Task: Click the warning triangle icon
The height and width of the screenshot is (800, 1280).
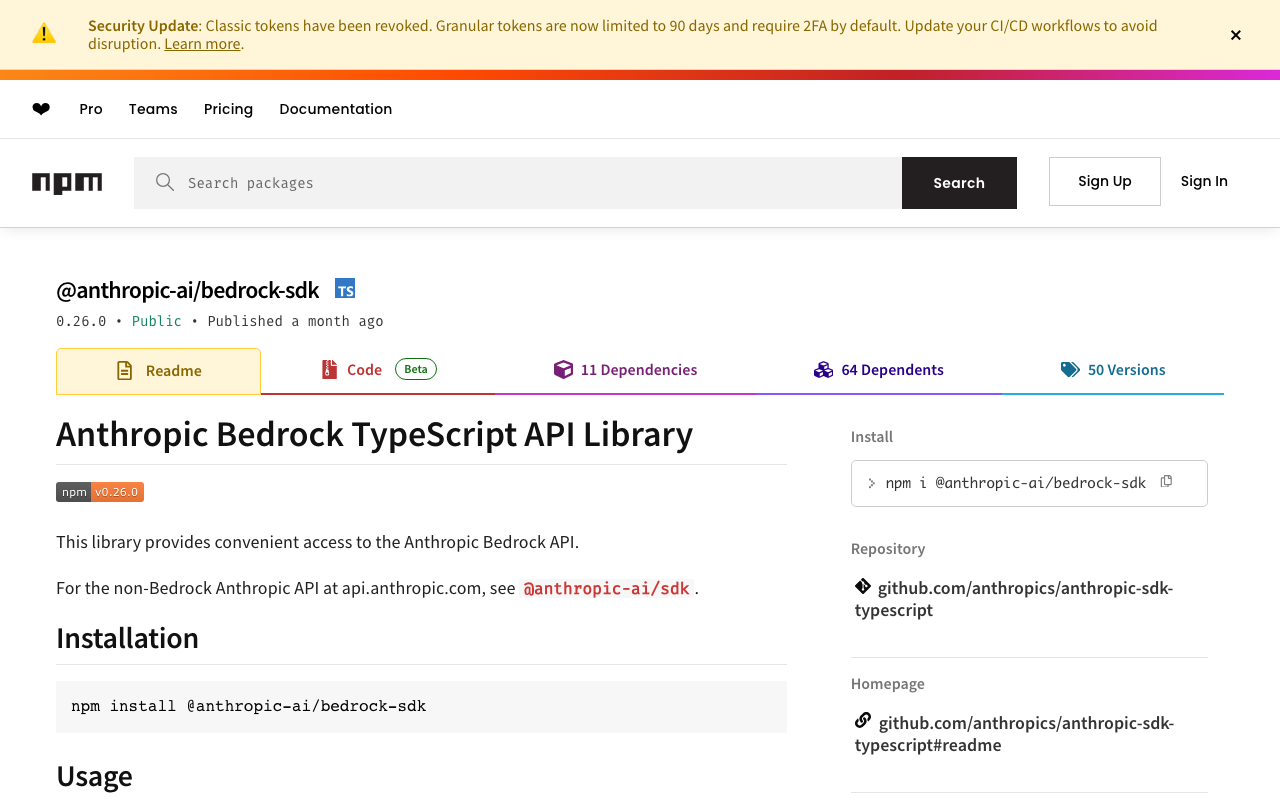Action: point(44,34)
